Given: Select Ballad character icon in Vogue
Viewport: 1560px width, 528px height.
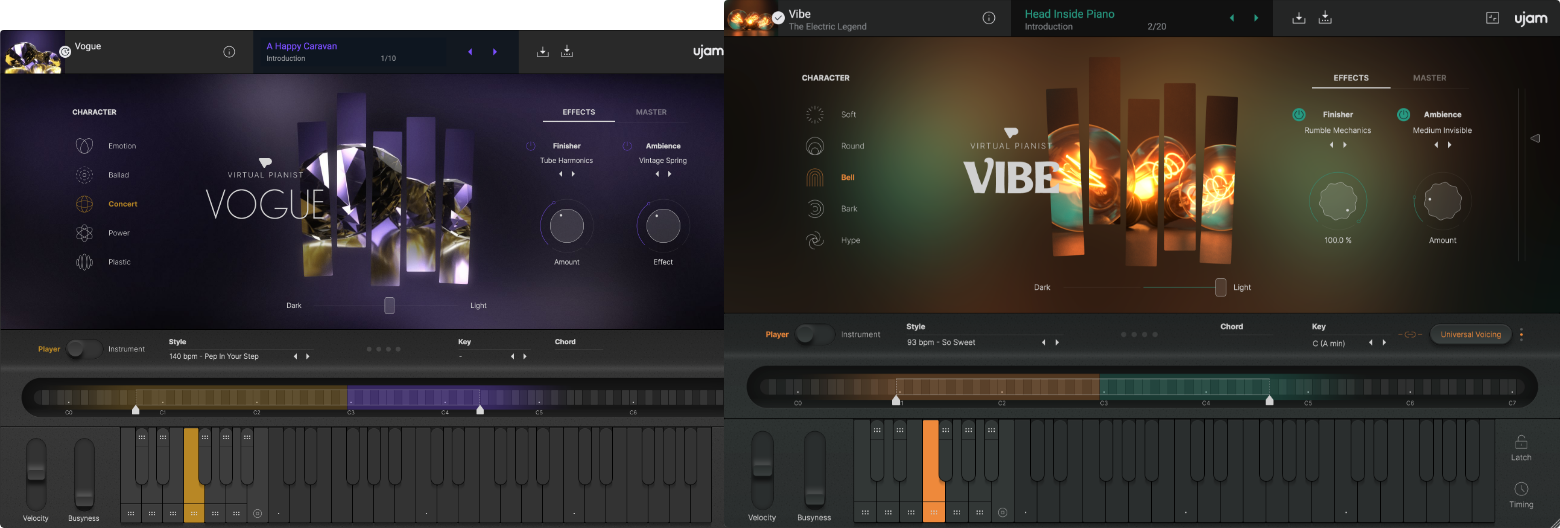Looking at the screenshot, I should point(85,175).
